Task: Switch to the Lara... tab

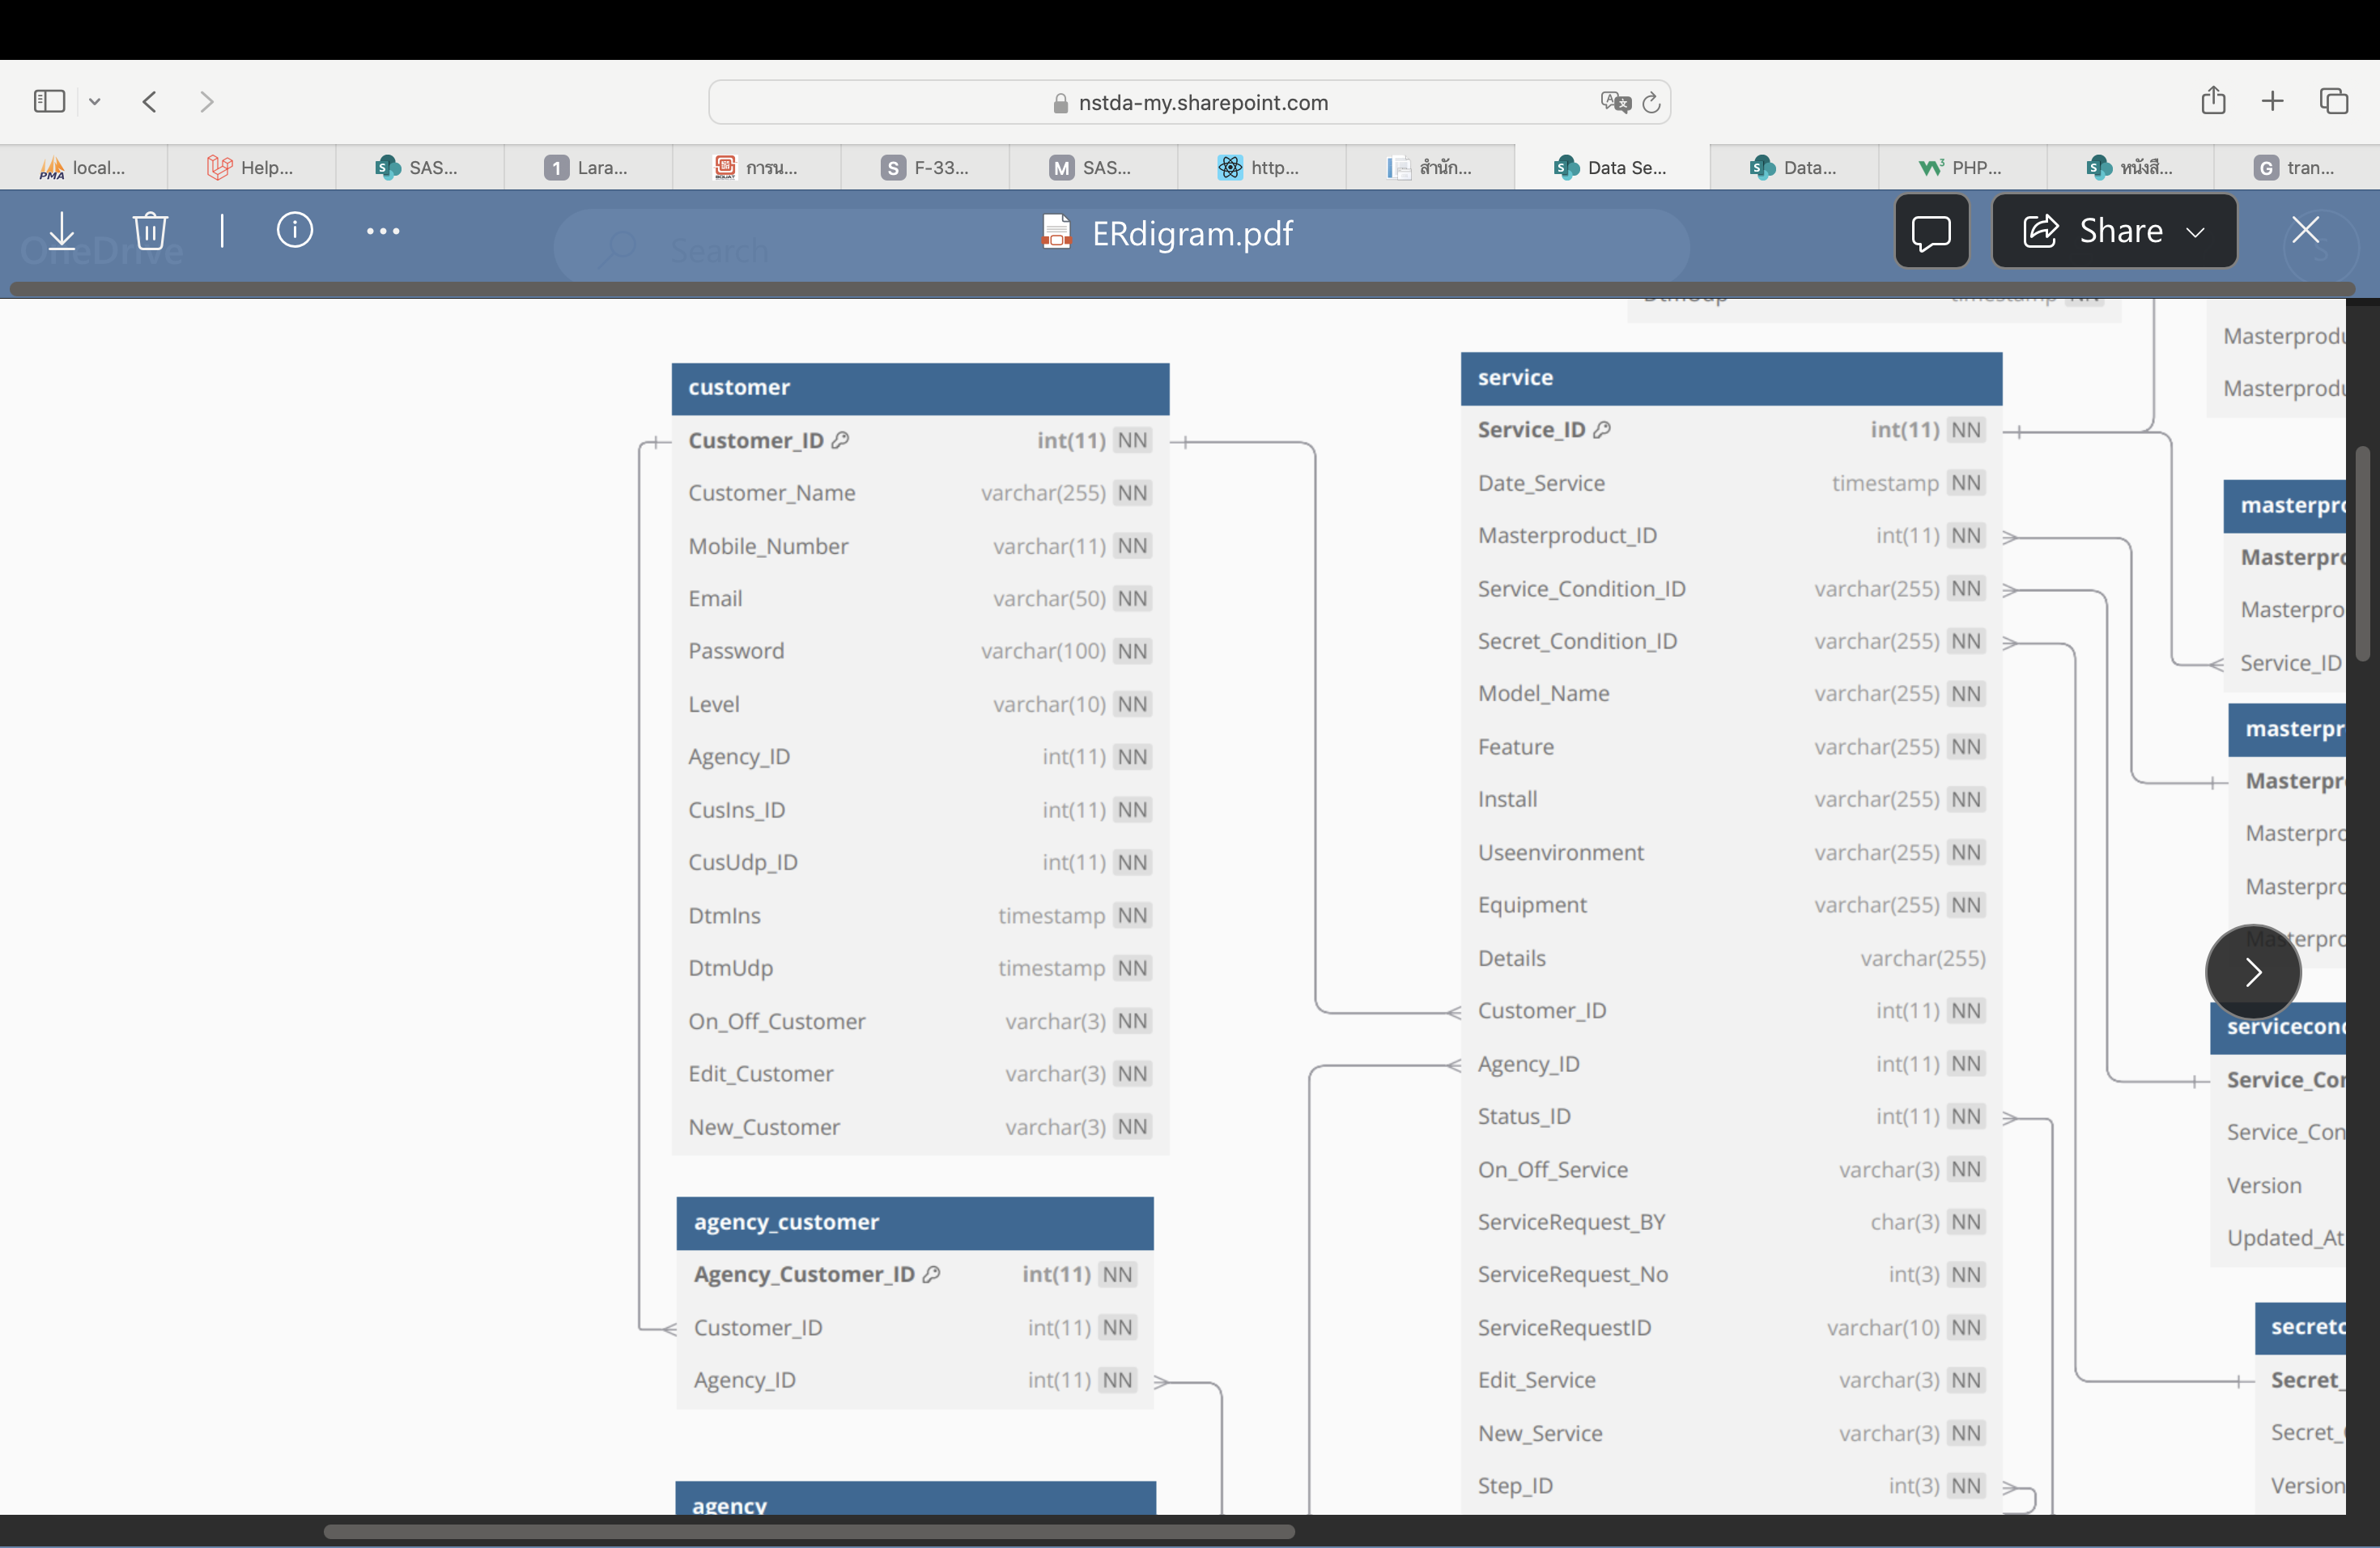Action: (588, 168)
